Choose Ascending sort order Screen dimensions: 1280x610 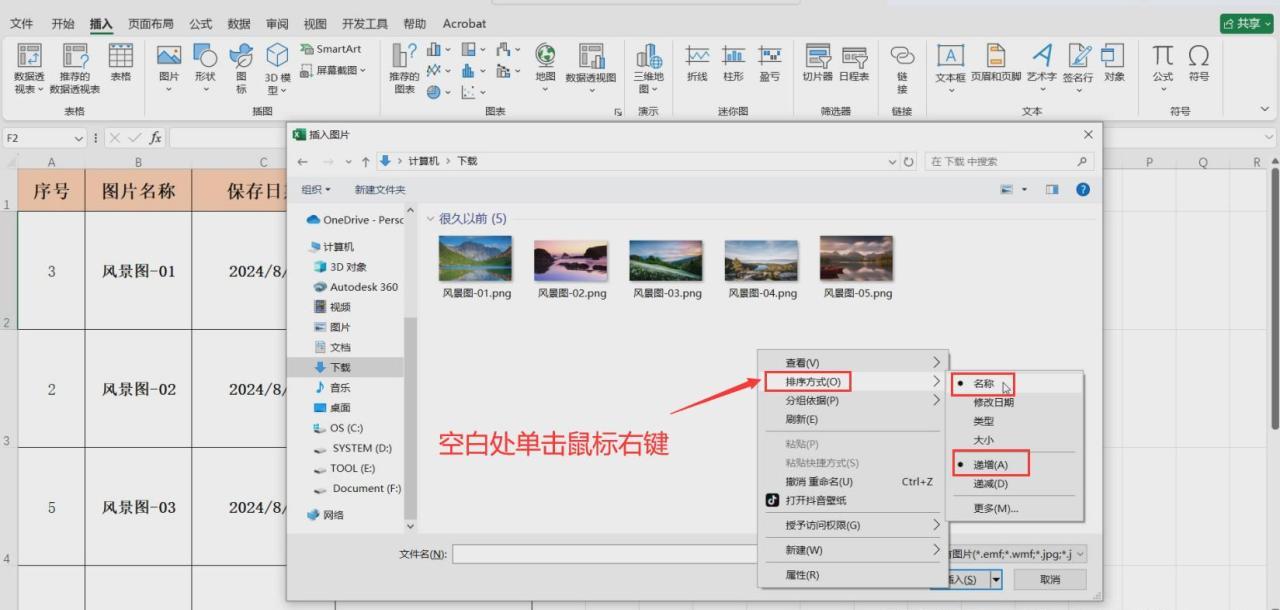pos(990,465)
